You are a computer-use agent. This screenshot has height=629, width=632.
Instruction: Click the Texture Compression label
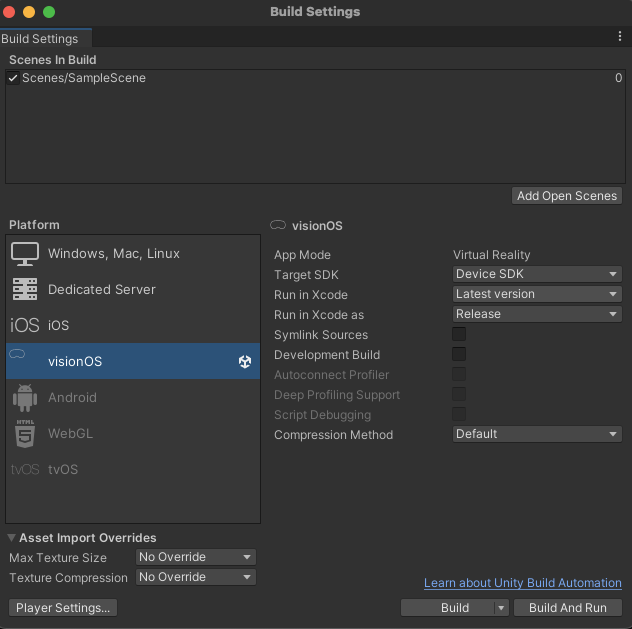[x=68, y=578]
